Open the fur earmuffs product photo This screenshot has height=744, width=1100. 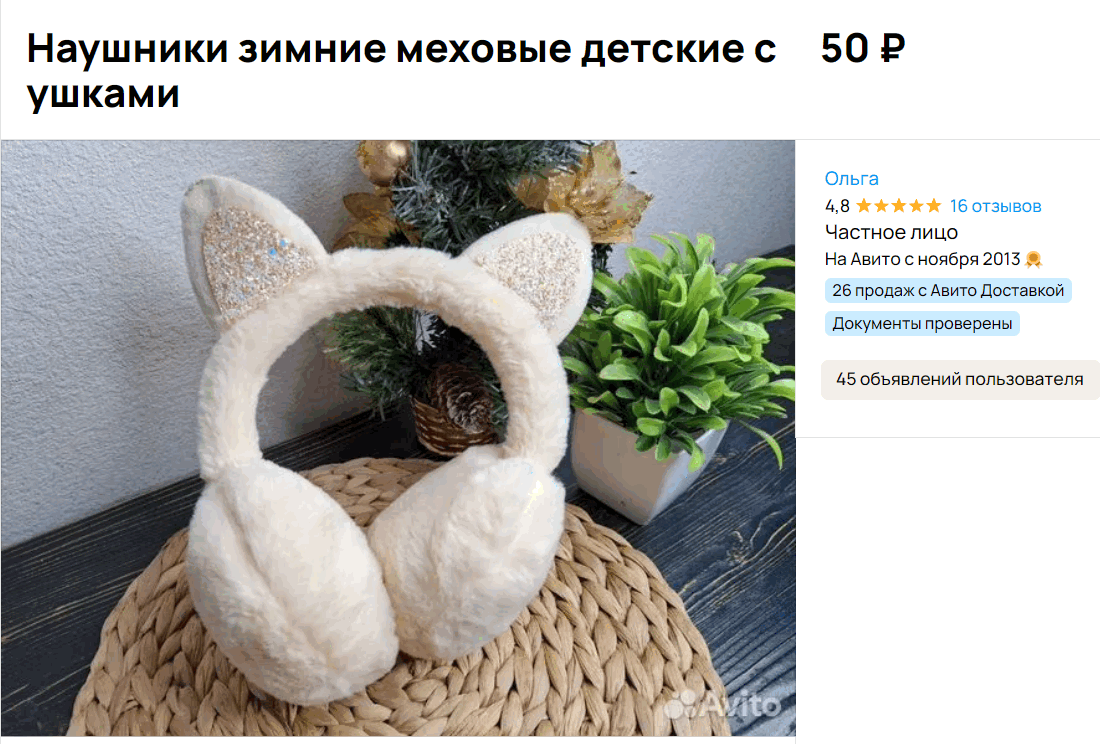398,438
